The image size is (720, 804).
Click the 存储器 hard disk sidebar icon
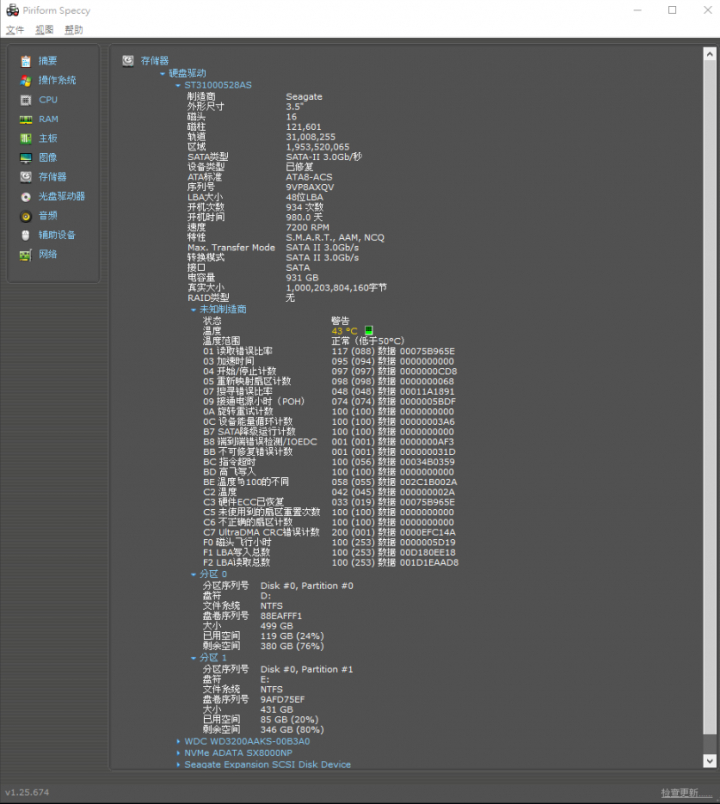pos(26,177)
